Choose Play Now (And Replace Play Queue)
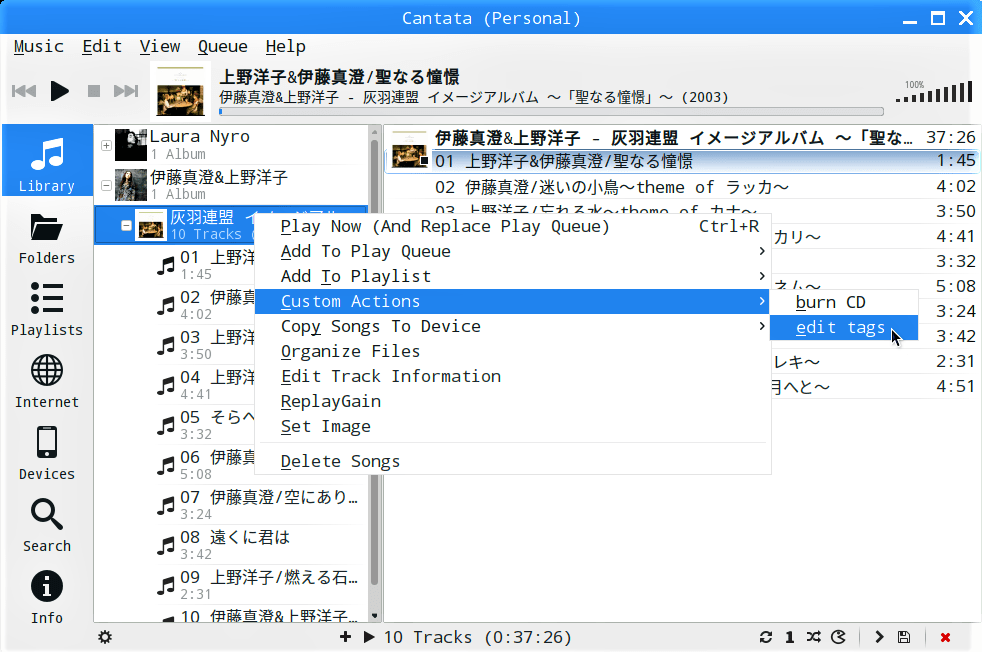The image size is (982, 652). [513, 226]
